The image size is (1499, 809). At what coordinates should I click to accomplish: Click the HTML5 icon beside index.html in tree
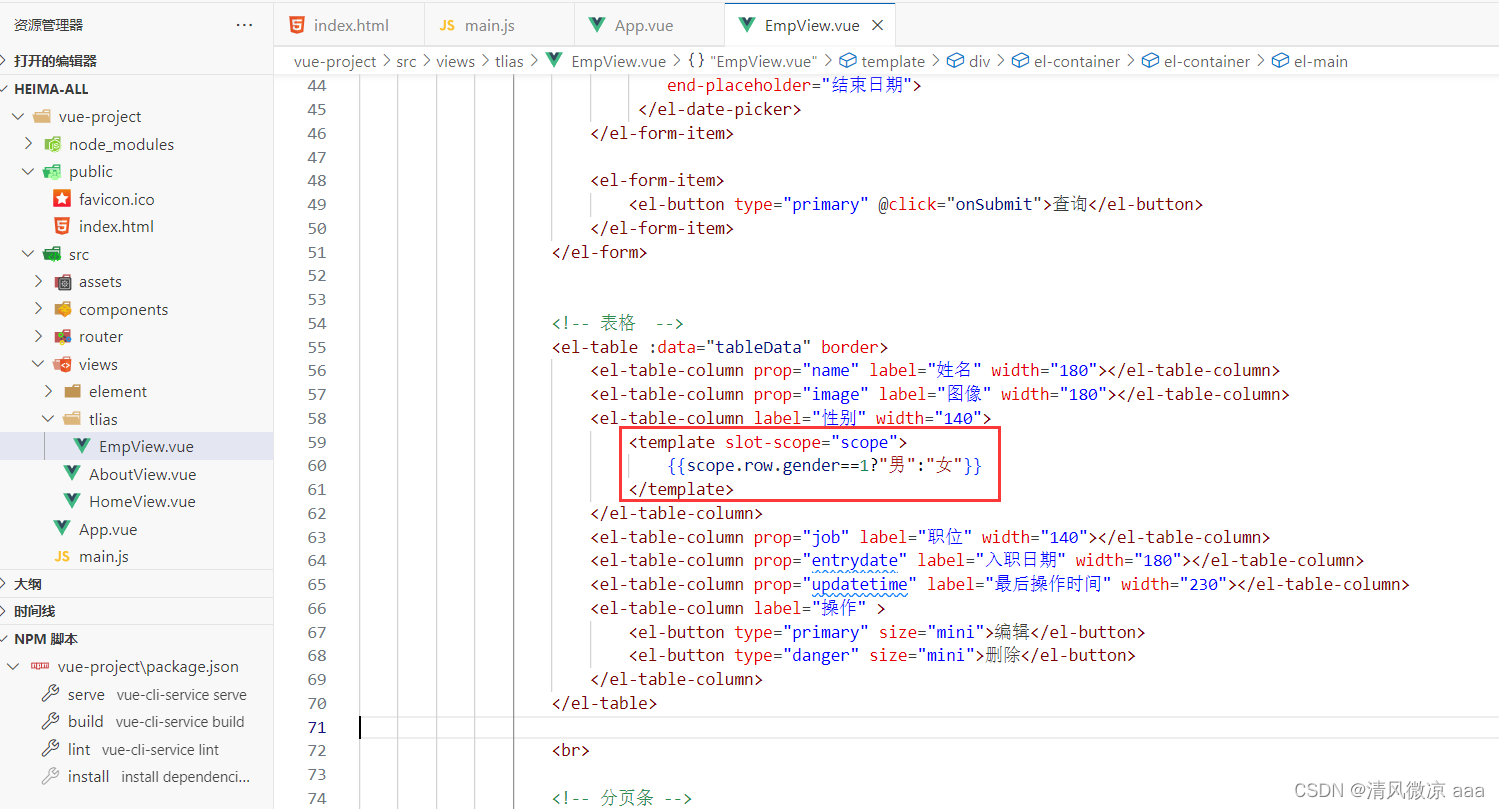point(62,226)
